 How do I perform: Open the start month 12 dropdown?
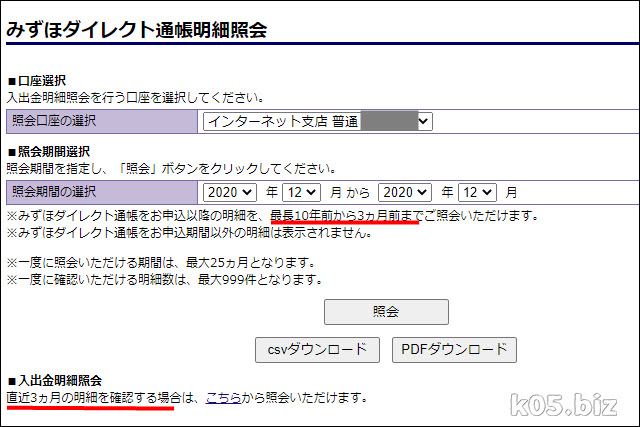pyautogui.click(x=302, y=192)
